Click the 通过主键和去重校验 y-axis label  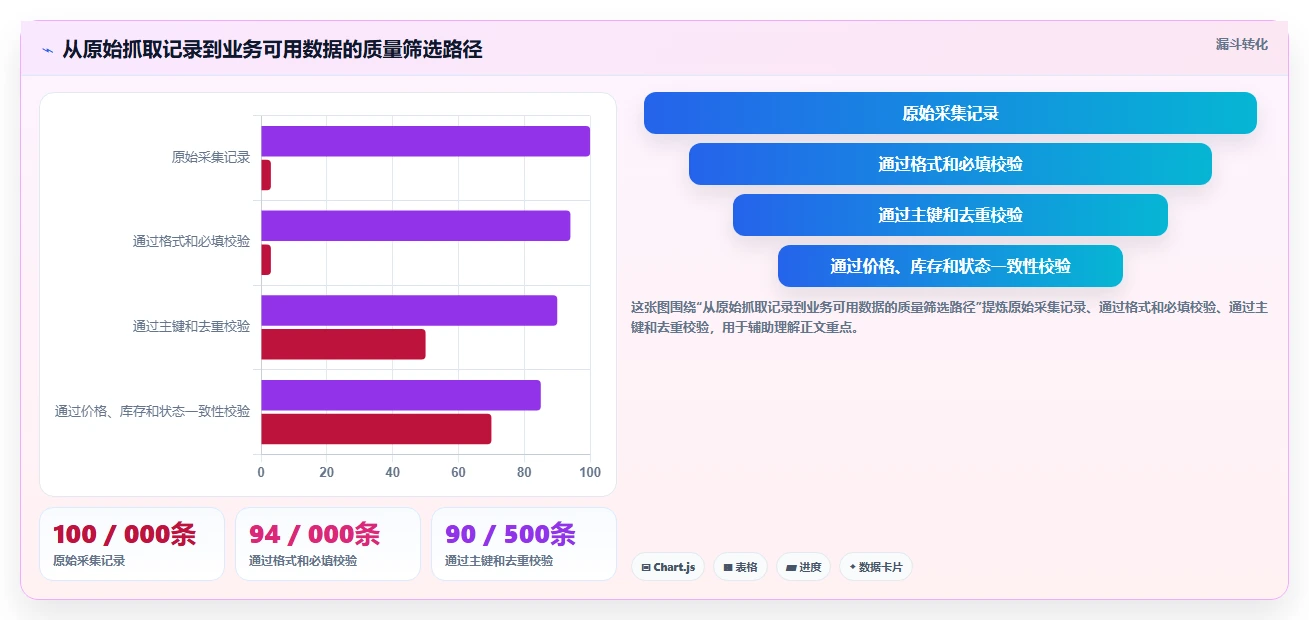pyautogui.click(x=191, y=326)
